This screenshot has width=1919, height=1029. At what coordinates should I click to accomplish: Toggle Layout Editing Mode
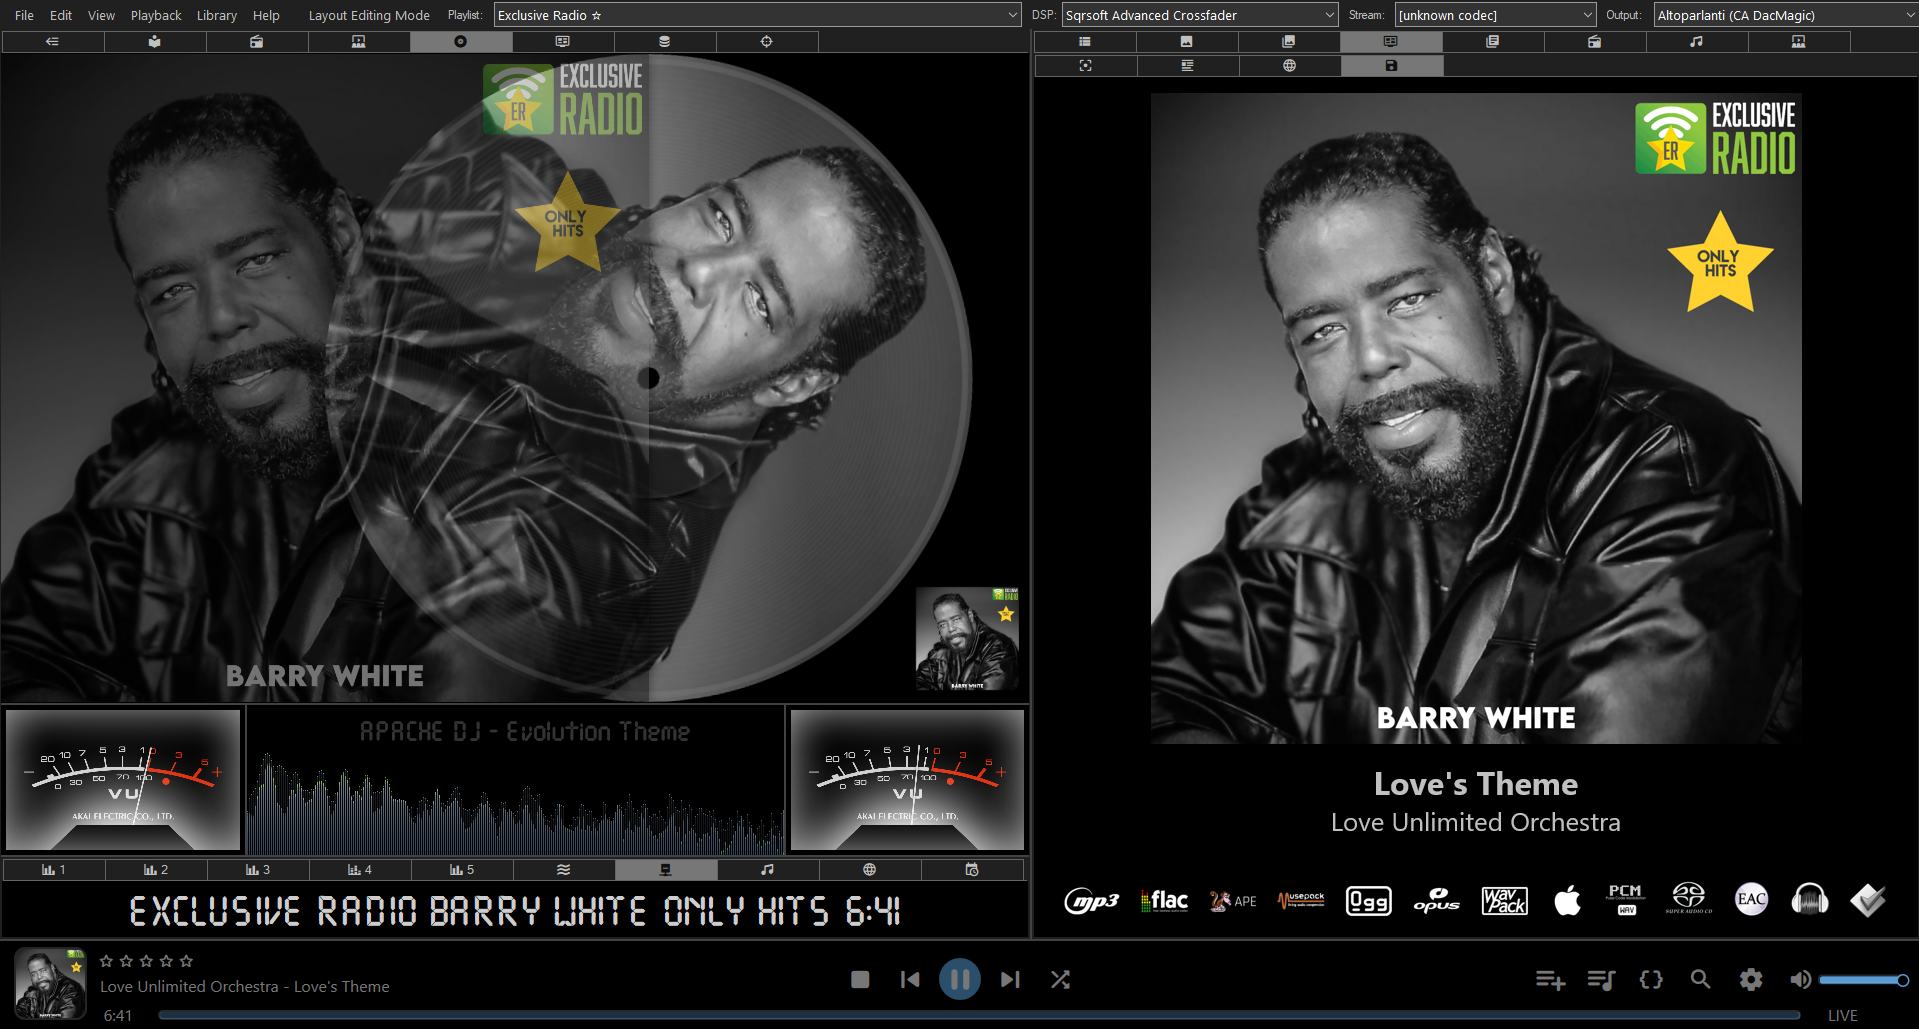pyautogui.click(x=369, y=15)
